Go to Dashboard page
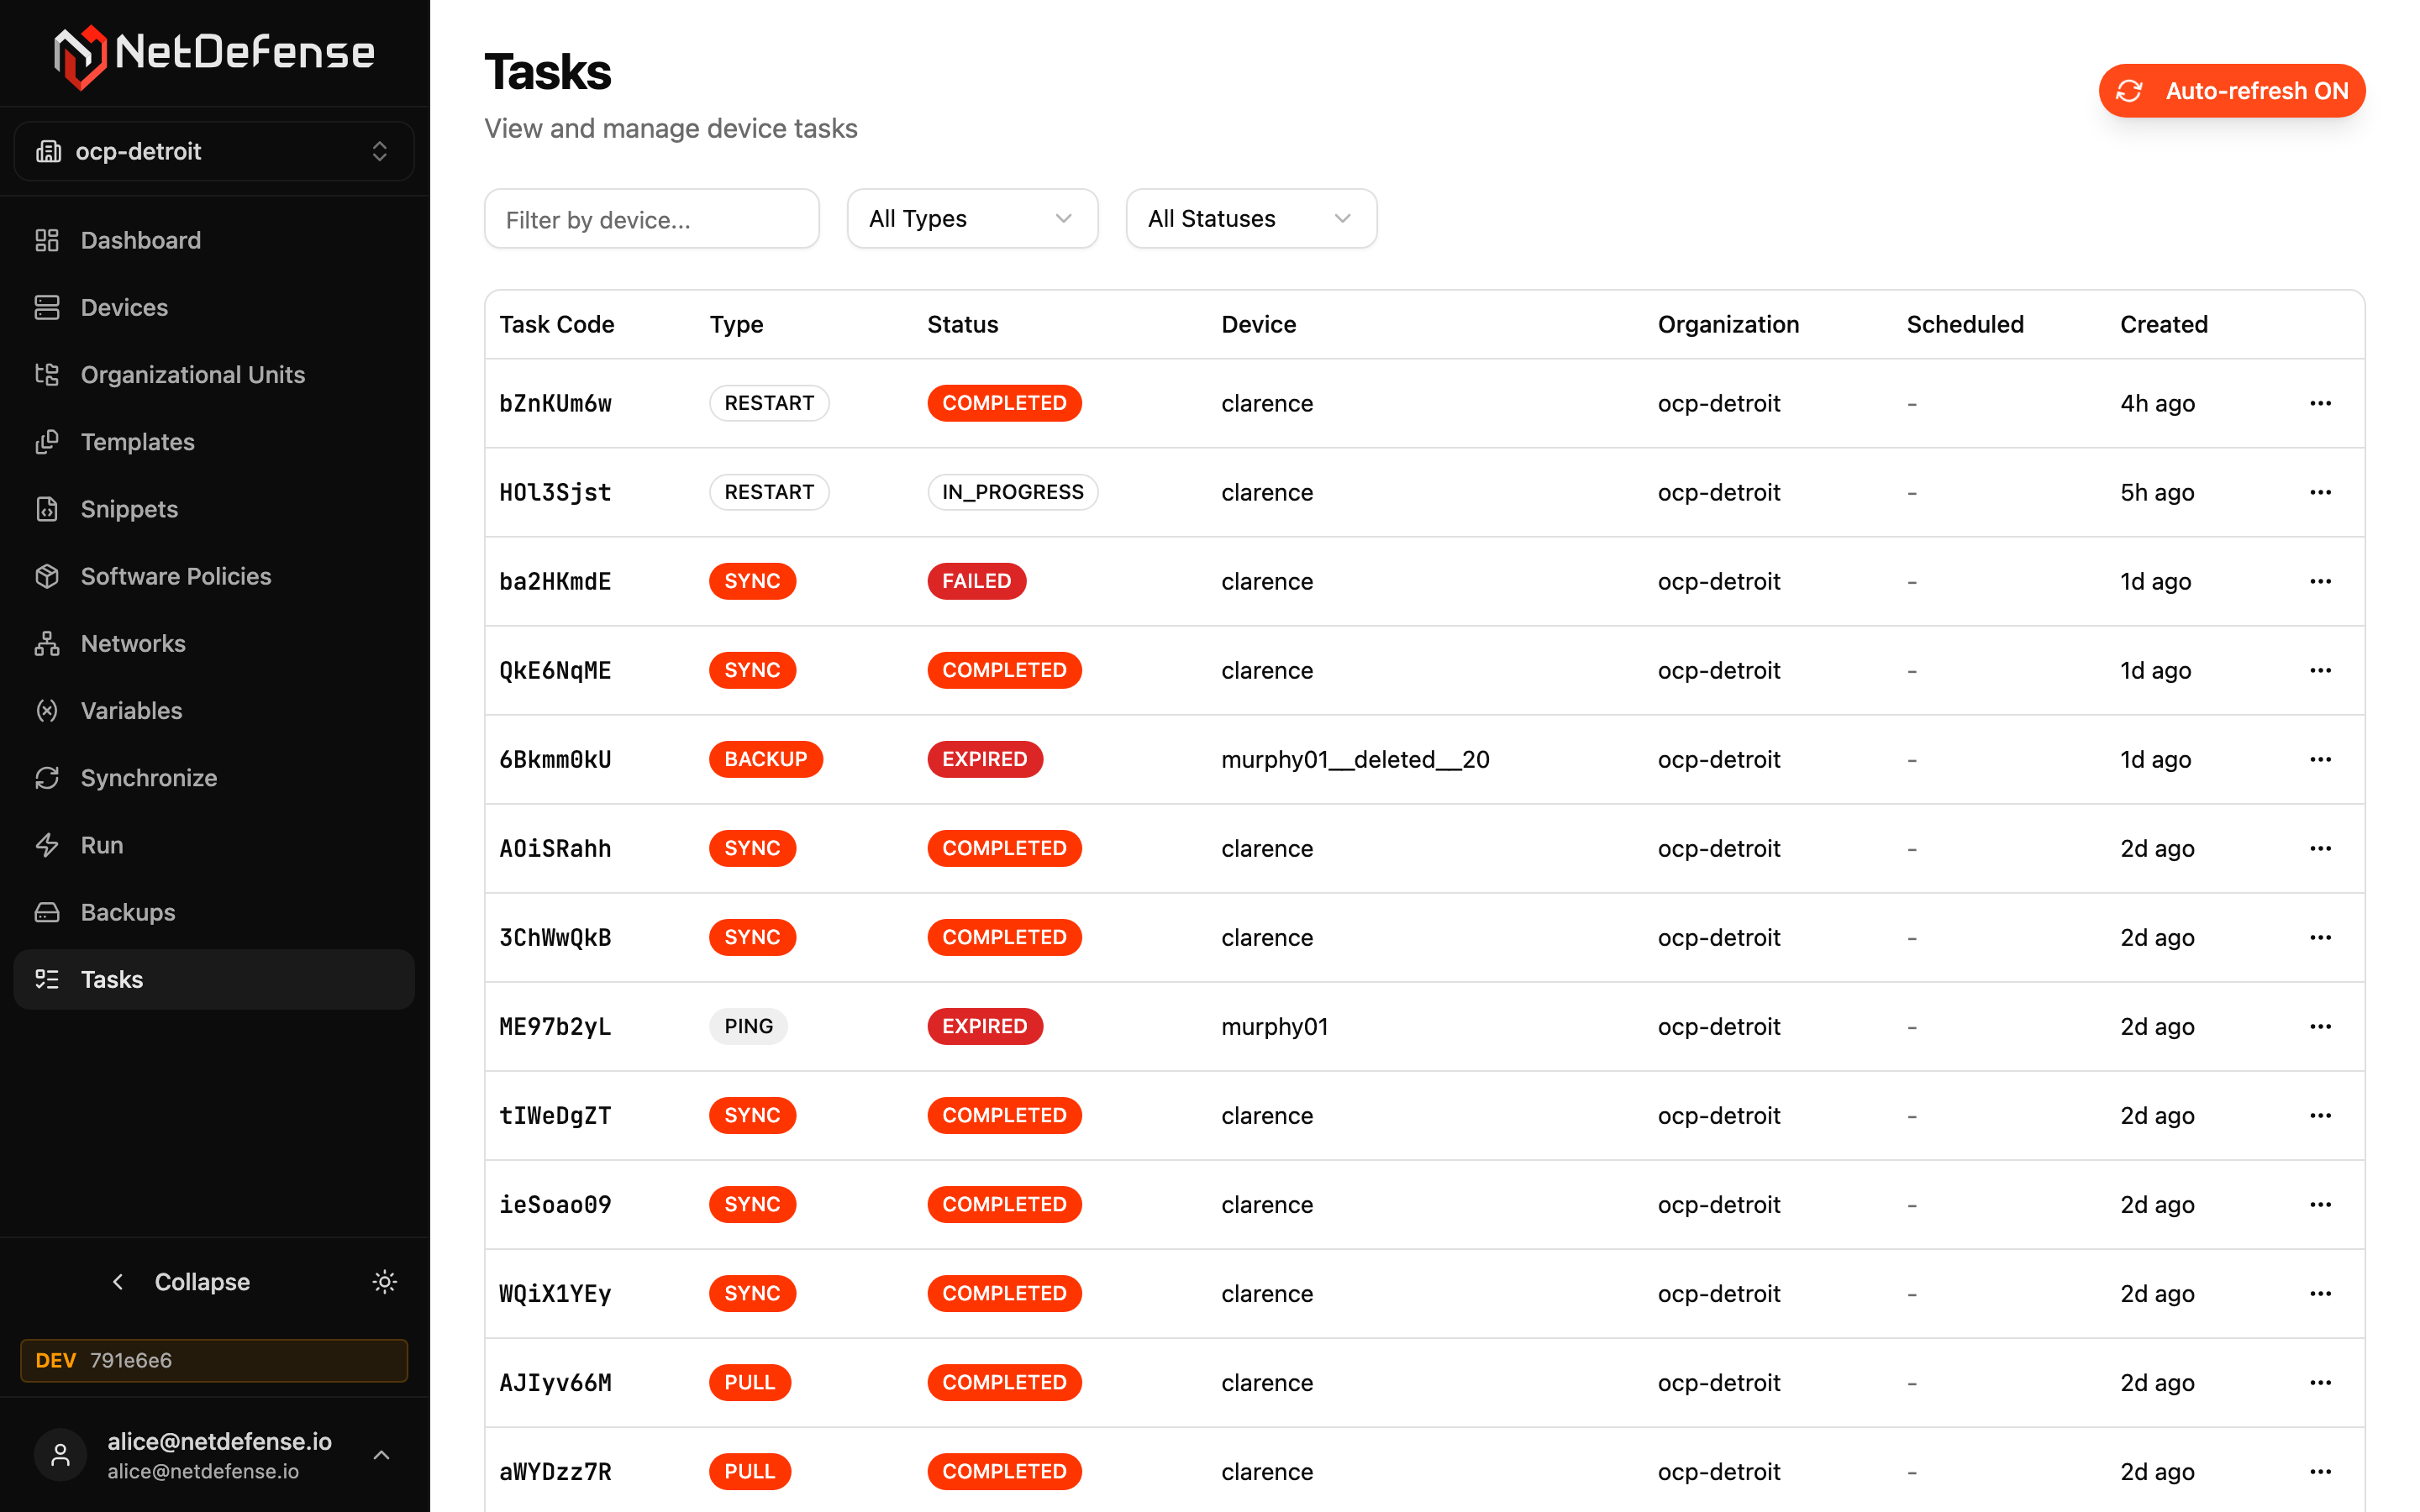The image size is (2420, 1512). pos(214,240)
